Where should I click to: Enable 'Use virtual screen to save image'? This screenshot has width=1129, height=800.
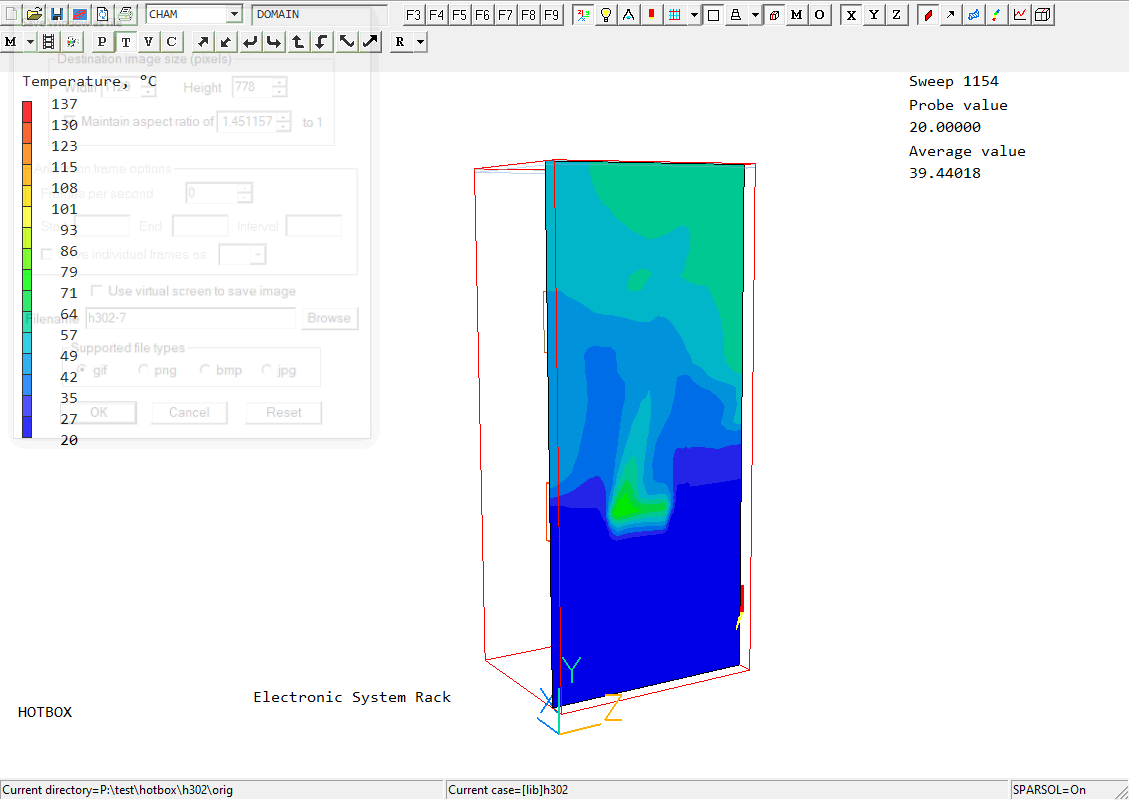pyautogui.click(x=97, y=291)
